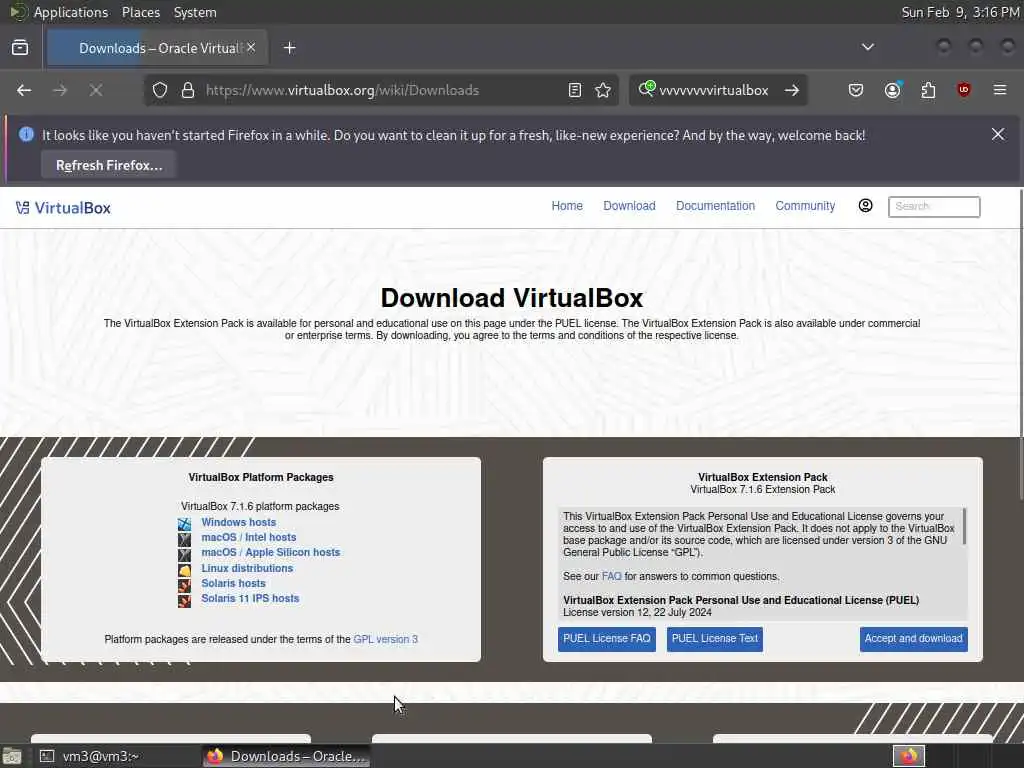Open Firefox account icon
This screenshot has height=768, width=1024.
point(892,90)
